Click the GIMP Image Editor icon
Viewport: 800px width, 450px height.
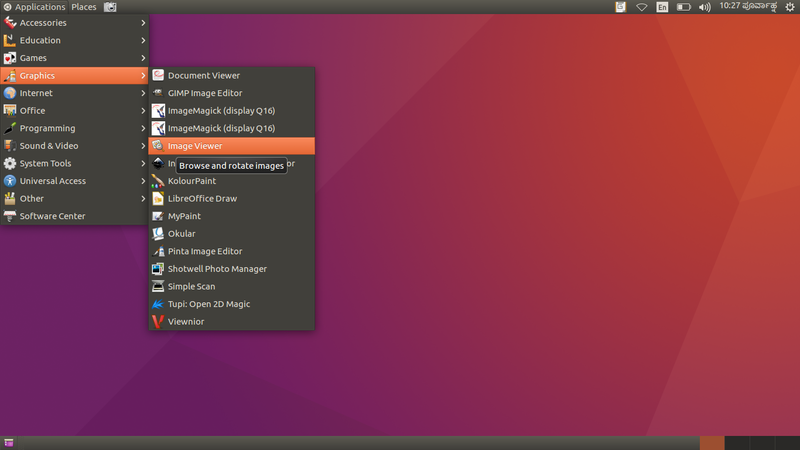(158, 93)
